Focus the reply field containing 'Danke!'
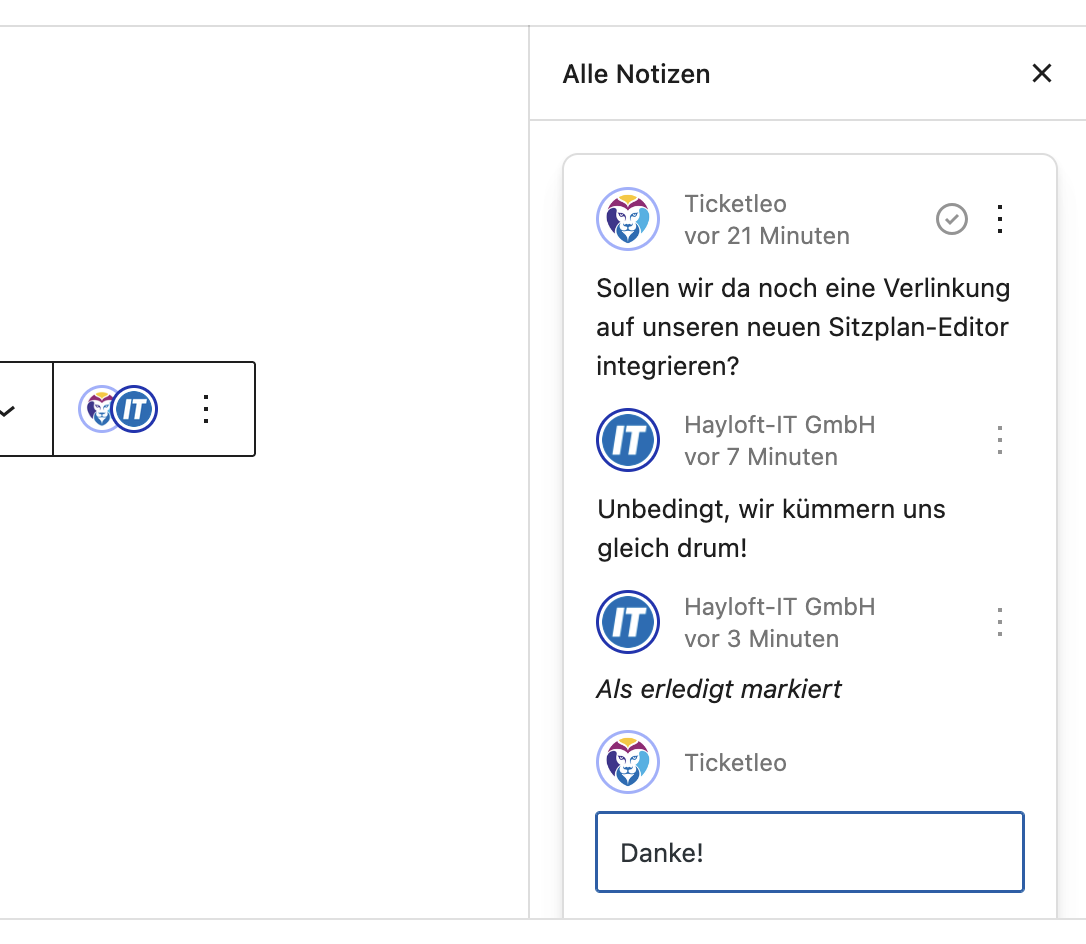This screenshot has height=944, width=1086. (809, 852)
